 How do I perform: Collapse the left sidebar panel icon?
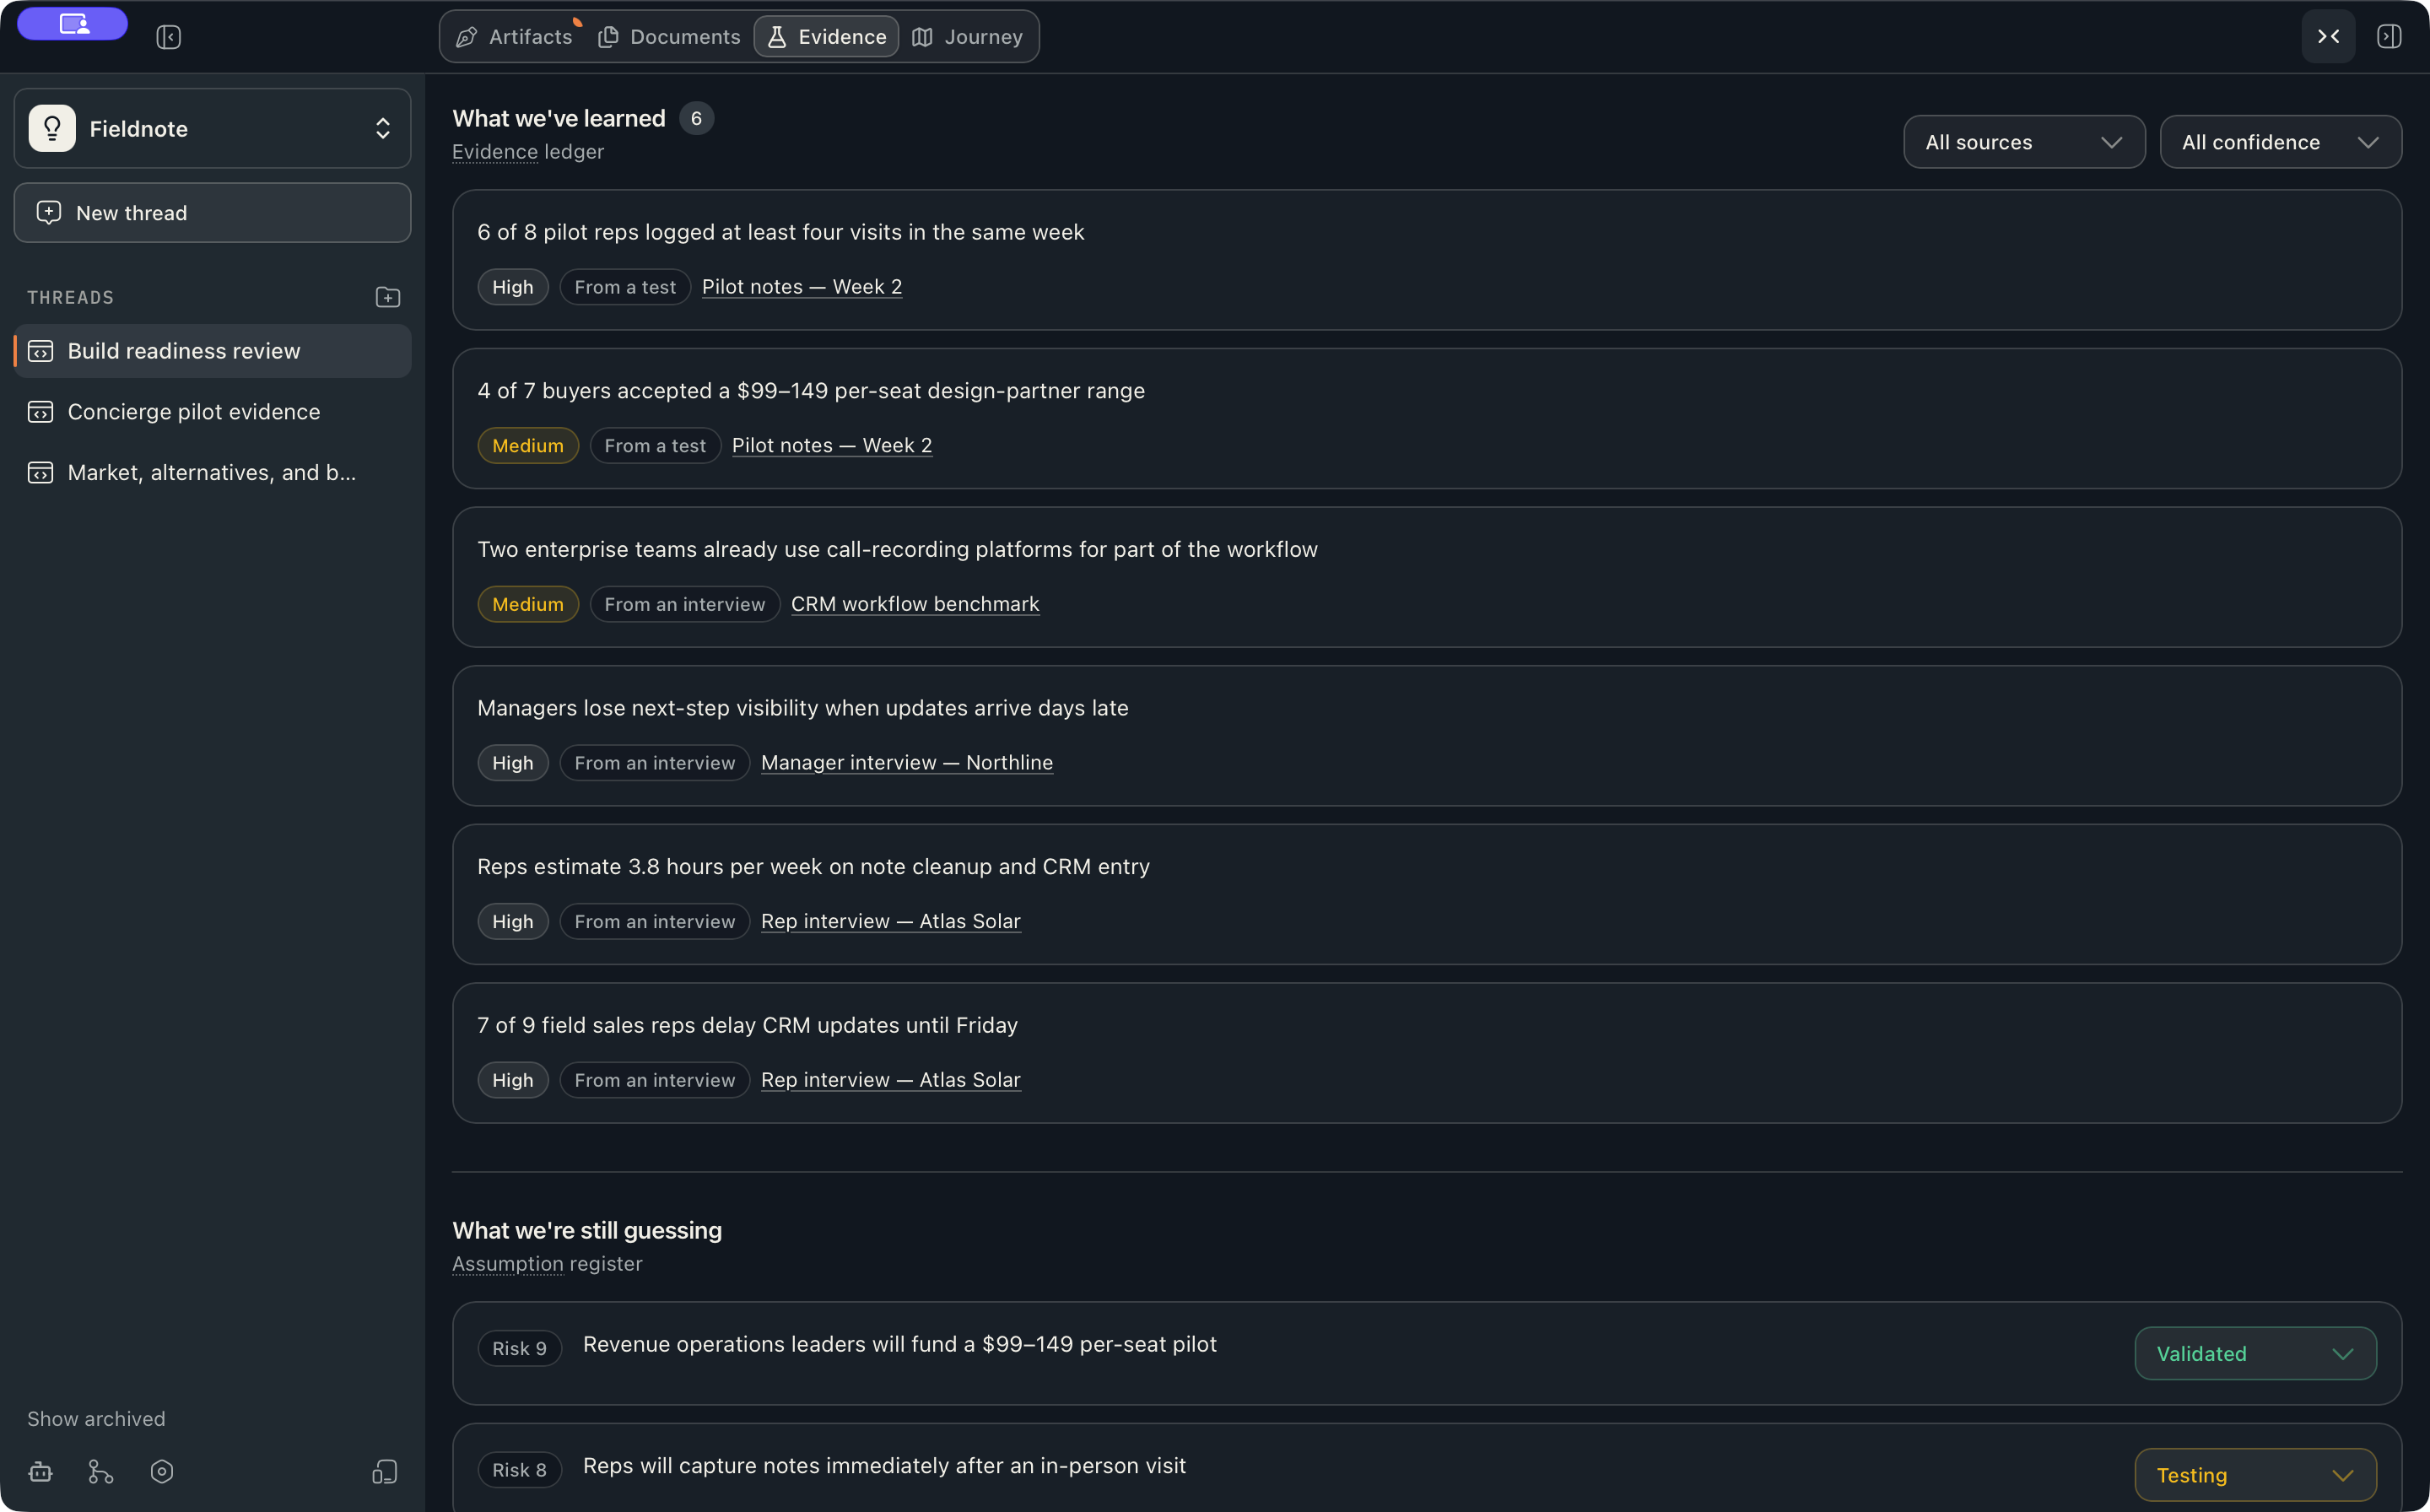[168, 37]
